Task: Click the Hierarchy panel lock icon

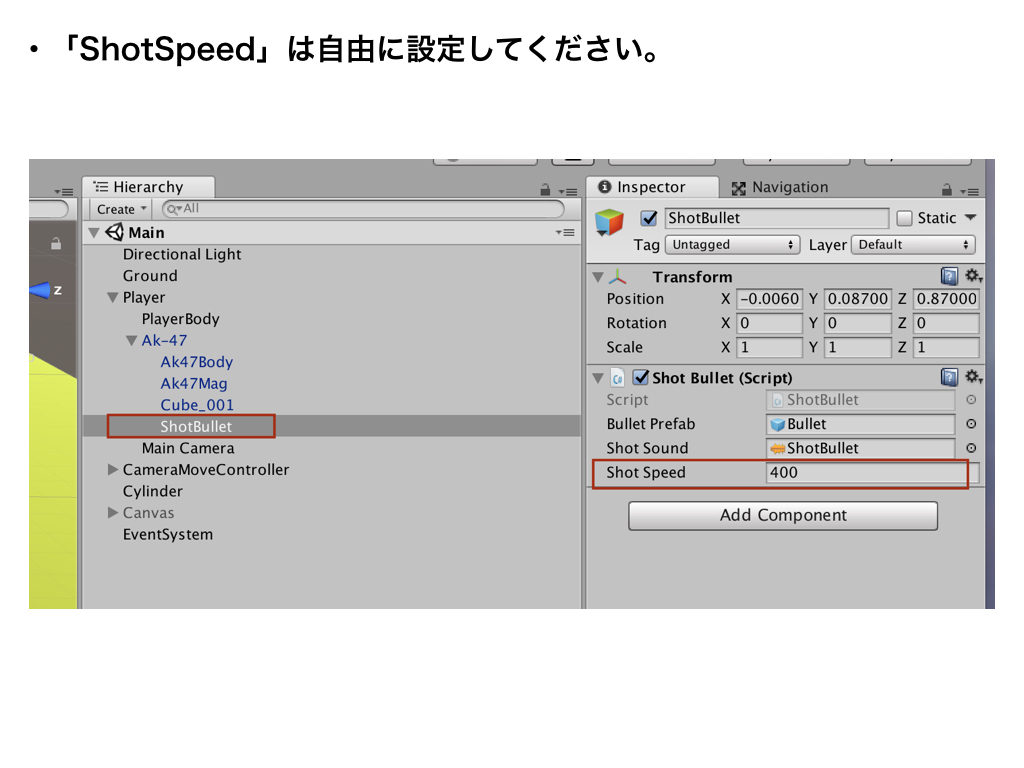Action: 545,190
